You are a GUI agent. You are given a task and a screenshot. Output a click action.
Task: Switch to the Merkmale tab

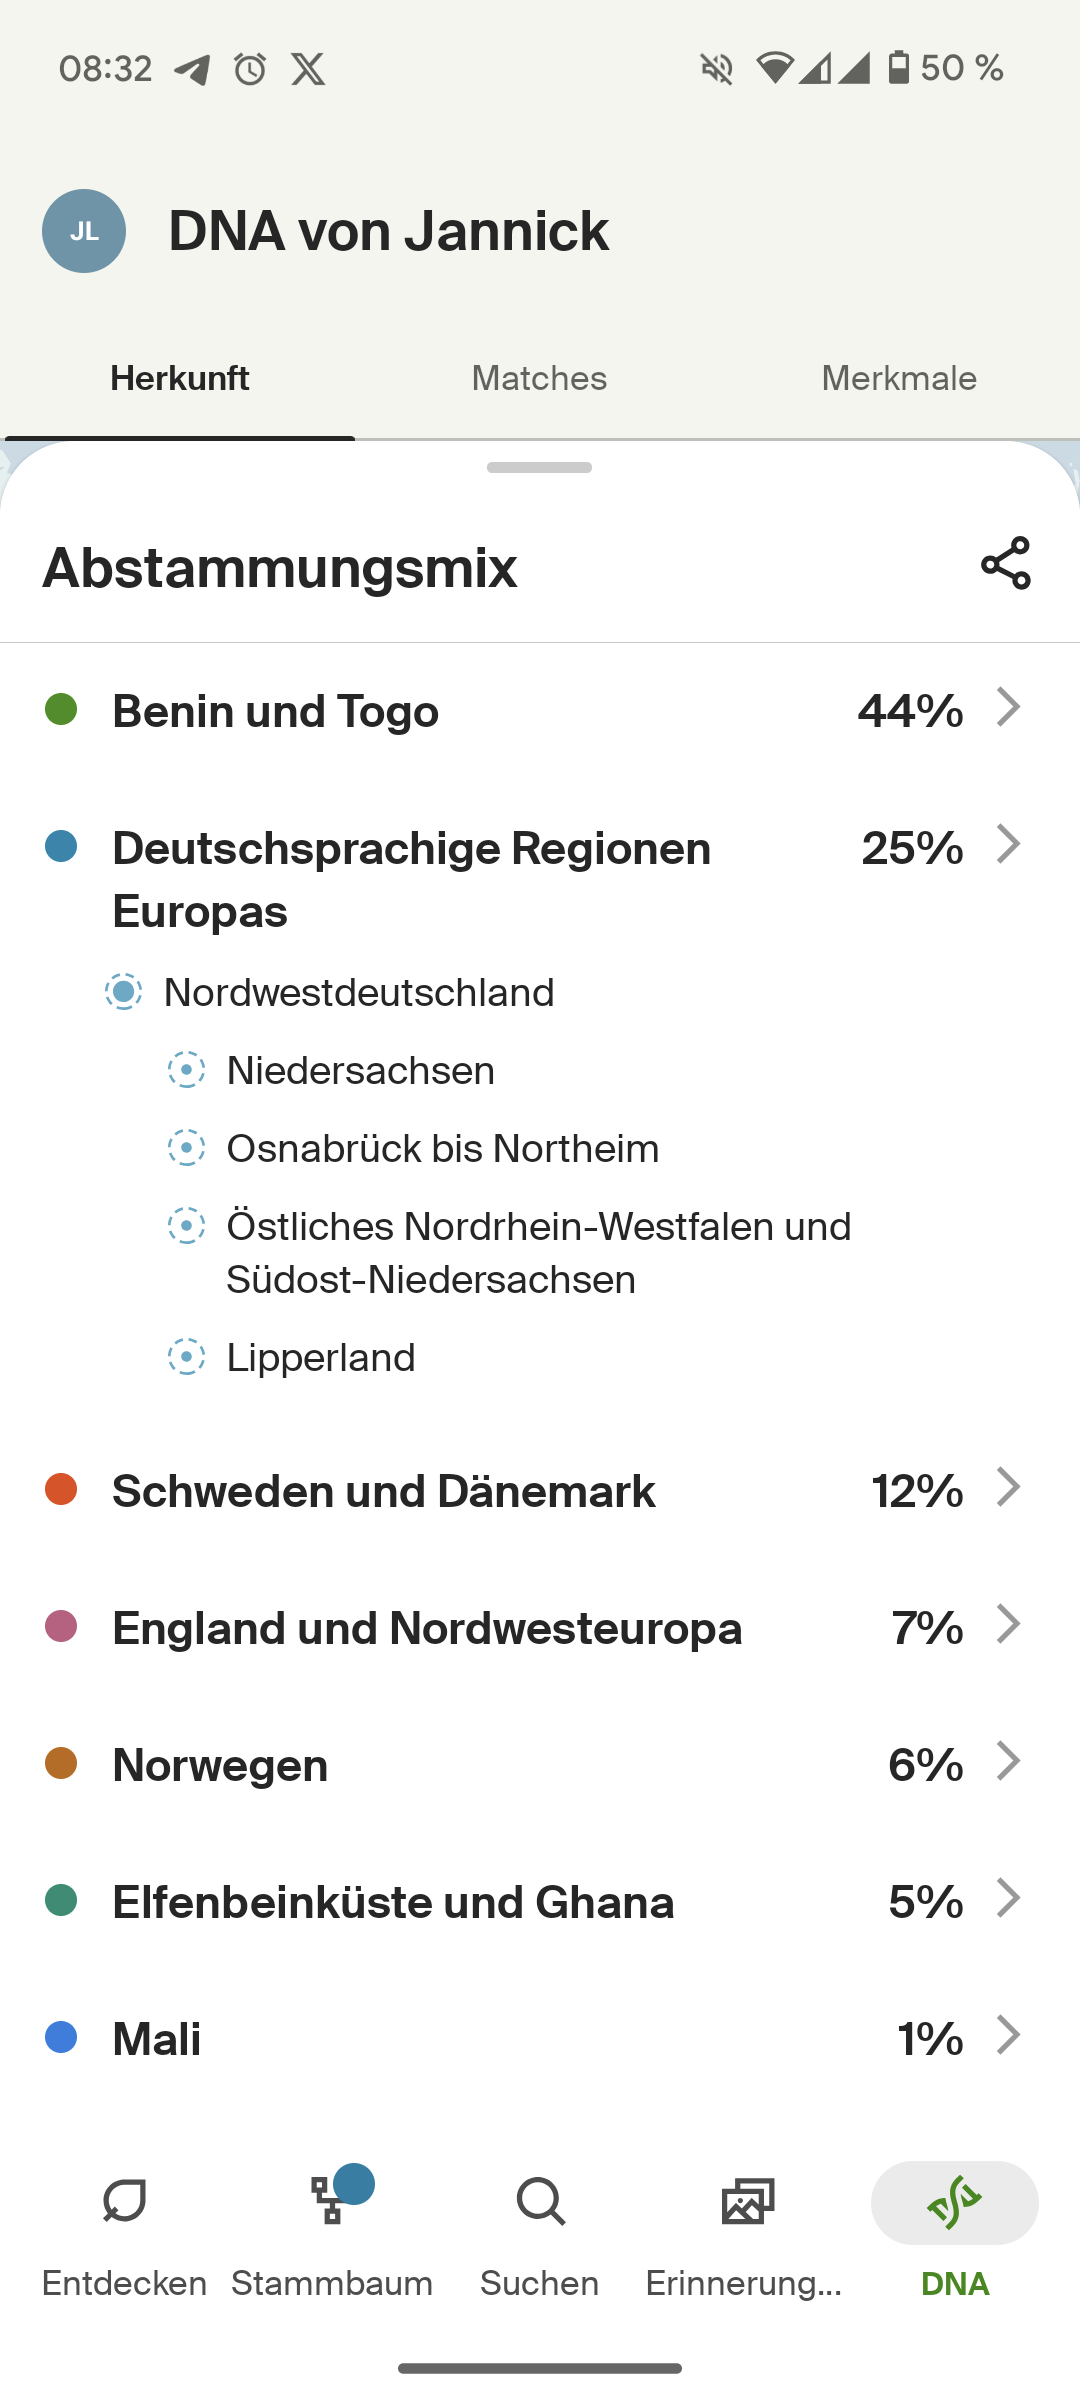click(x=899, y=379)
